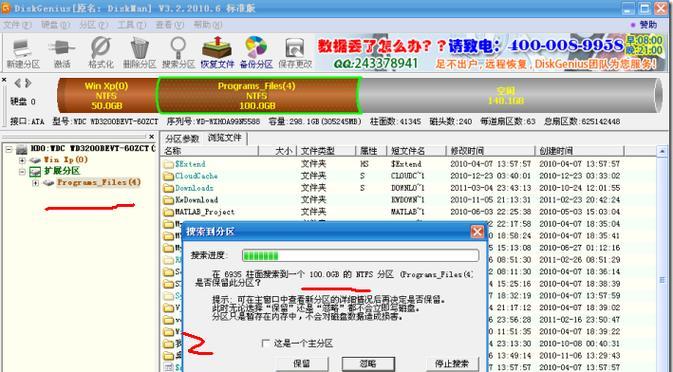Close the disk map panel with x
This screenshot has width=673, height=372.
tap(4, 80)
